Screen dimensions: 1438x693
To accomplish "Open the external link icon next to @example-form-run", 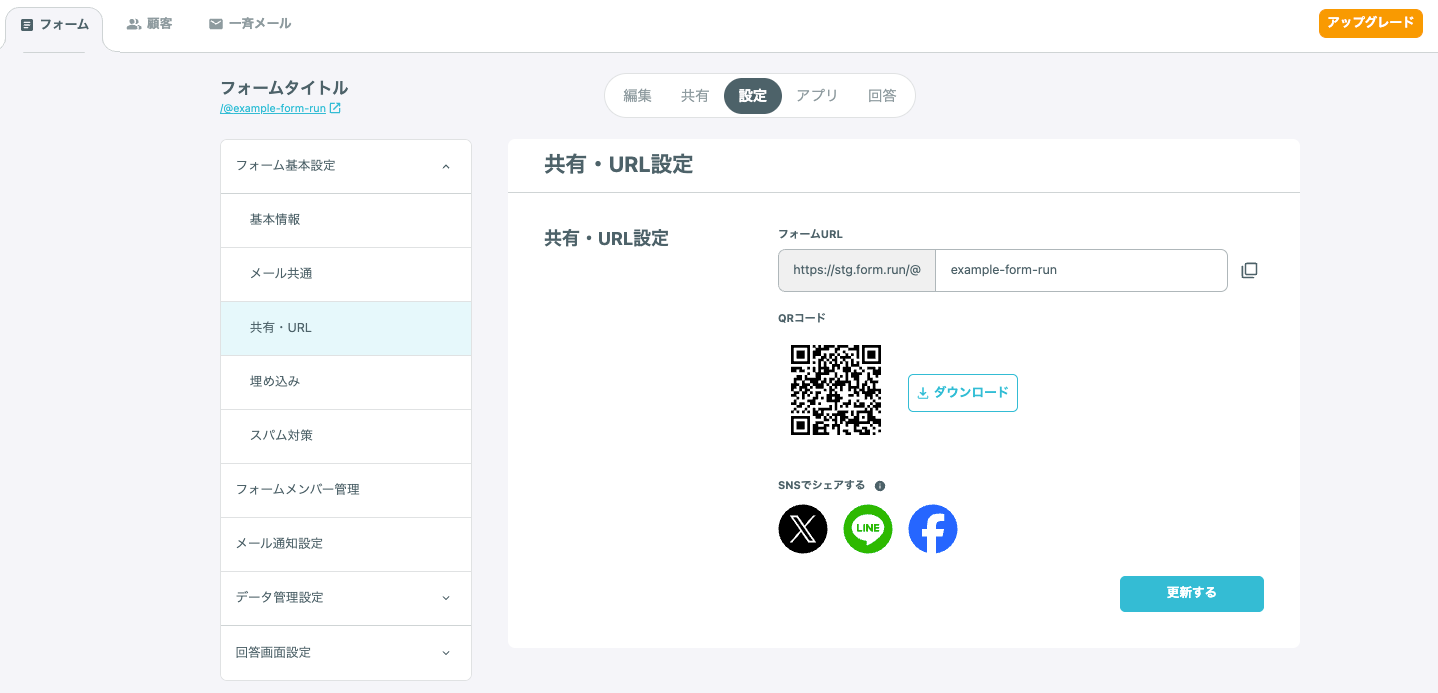I will [x=335, y=108].
